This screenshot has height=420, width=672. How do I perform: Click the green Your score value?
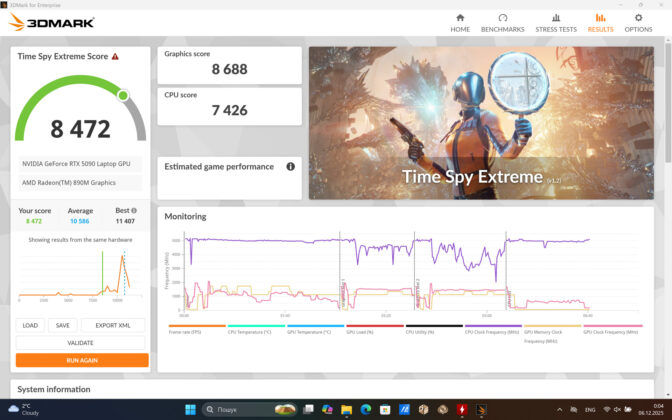coord(34,221)
